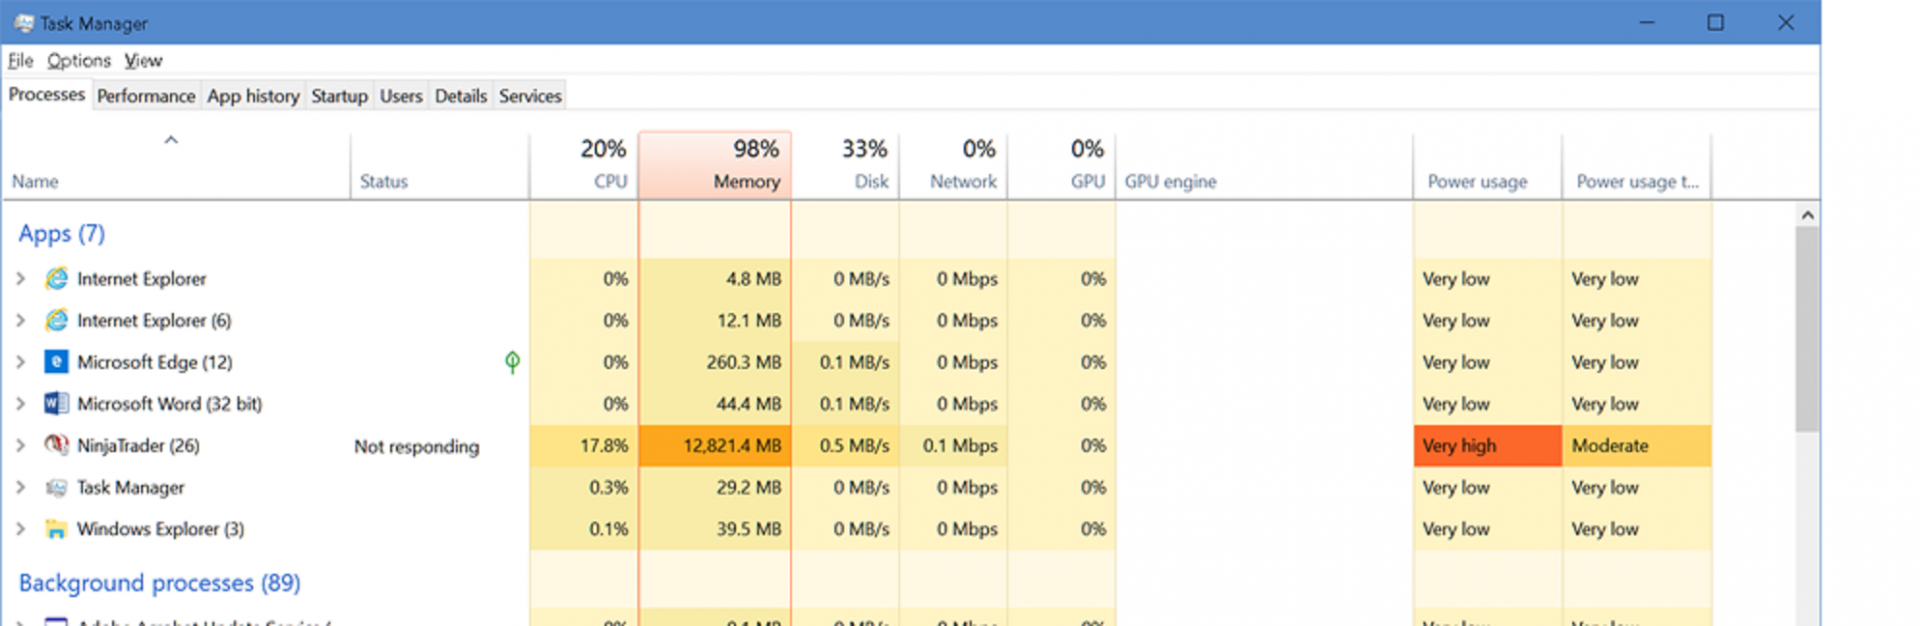
Task: Select the Microsoft Word (32 bit) row name
Action: pos(169,404)
